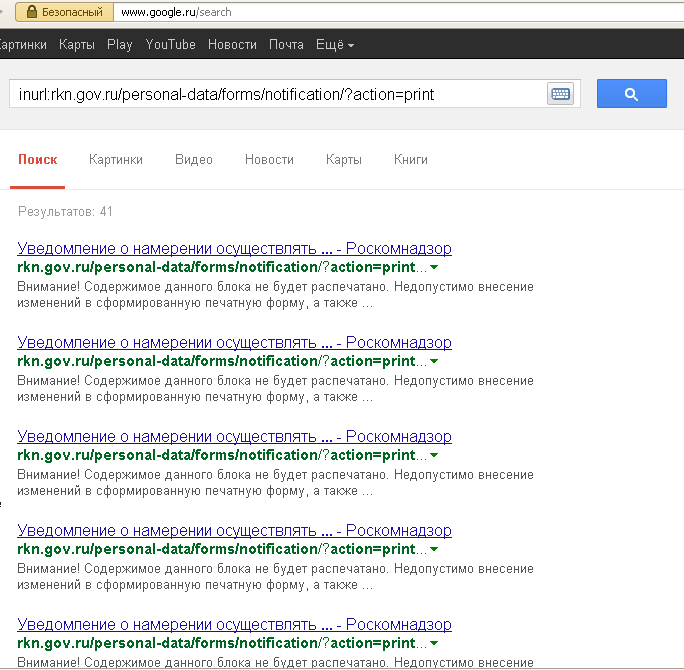This screenshot has width=684, height=670.
Task: Open the fifth Уведомление о намерении result link
Action: coord(234,624)
